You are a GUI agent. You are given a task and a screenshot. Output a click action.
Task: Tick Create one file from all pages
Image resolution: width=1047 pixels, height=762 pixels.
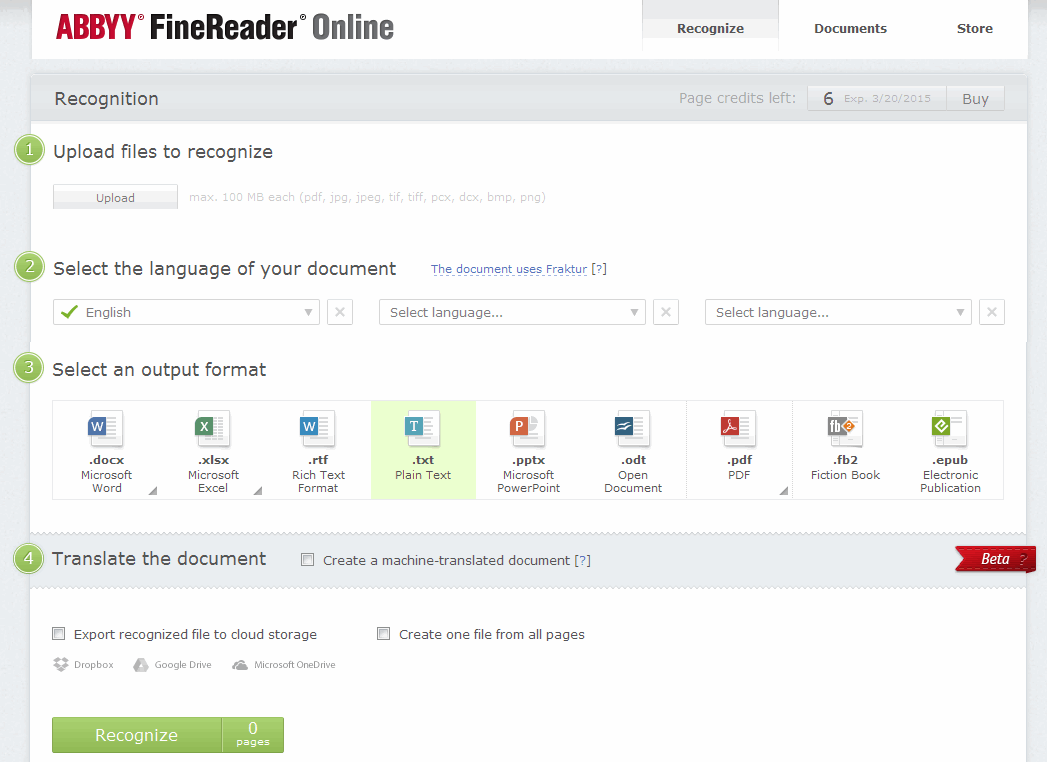tap(383, 633)
